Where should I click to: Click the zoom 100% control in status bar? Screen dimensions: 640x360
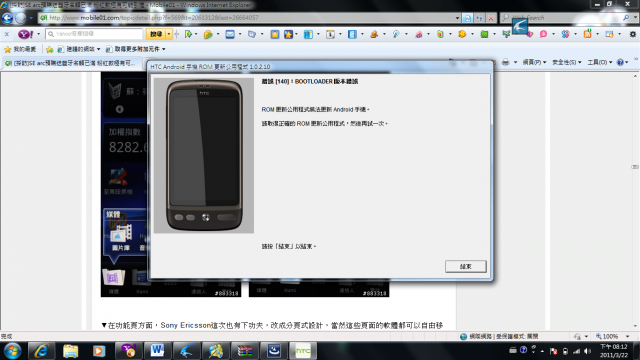pos(607,336)
